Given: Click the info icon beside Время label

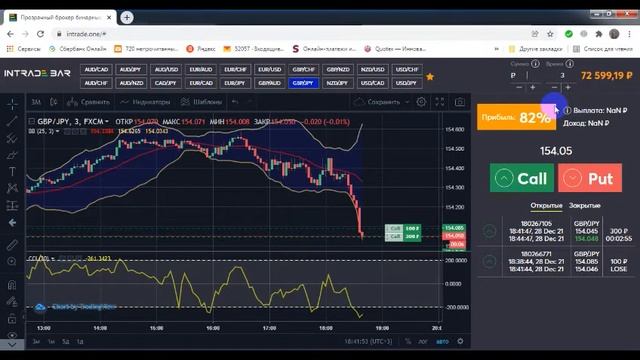Looking at the screenshot, I should tap(570, 64).
